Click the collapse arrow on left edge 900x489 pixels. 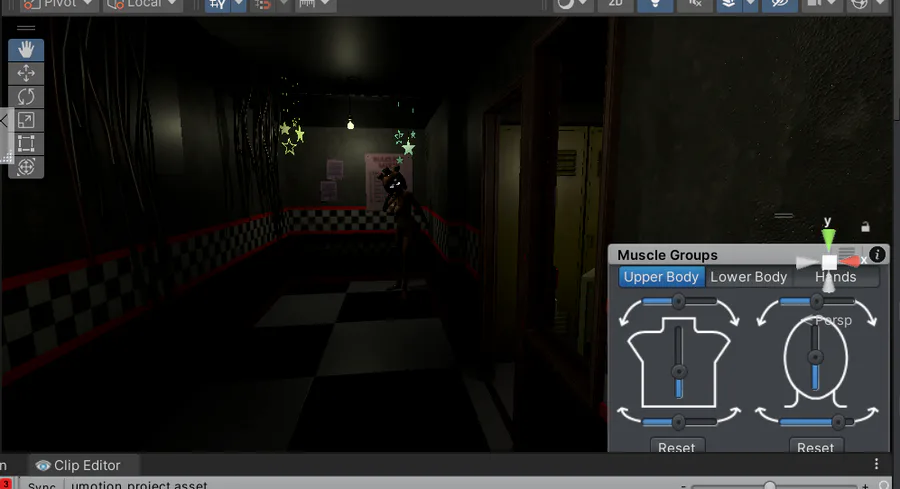tap(4, 121)
